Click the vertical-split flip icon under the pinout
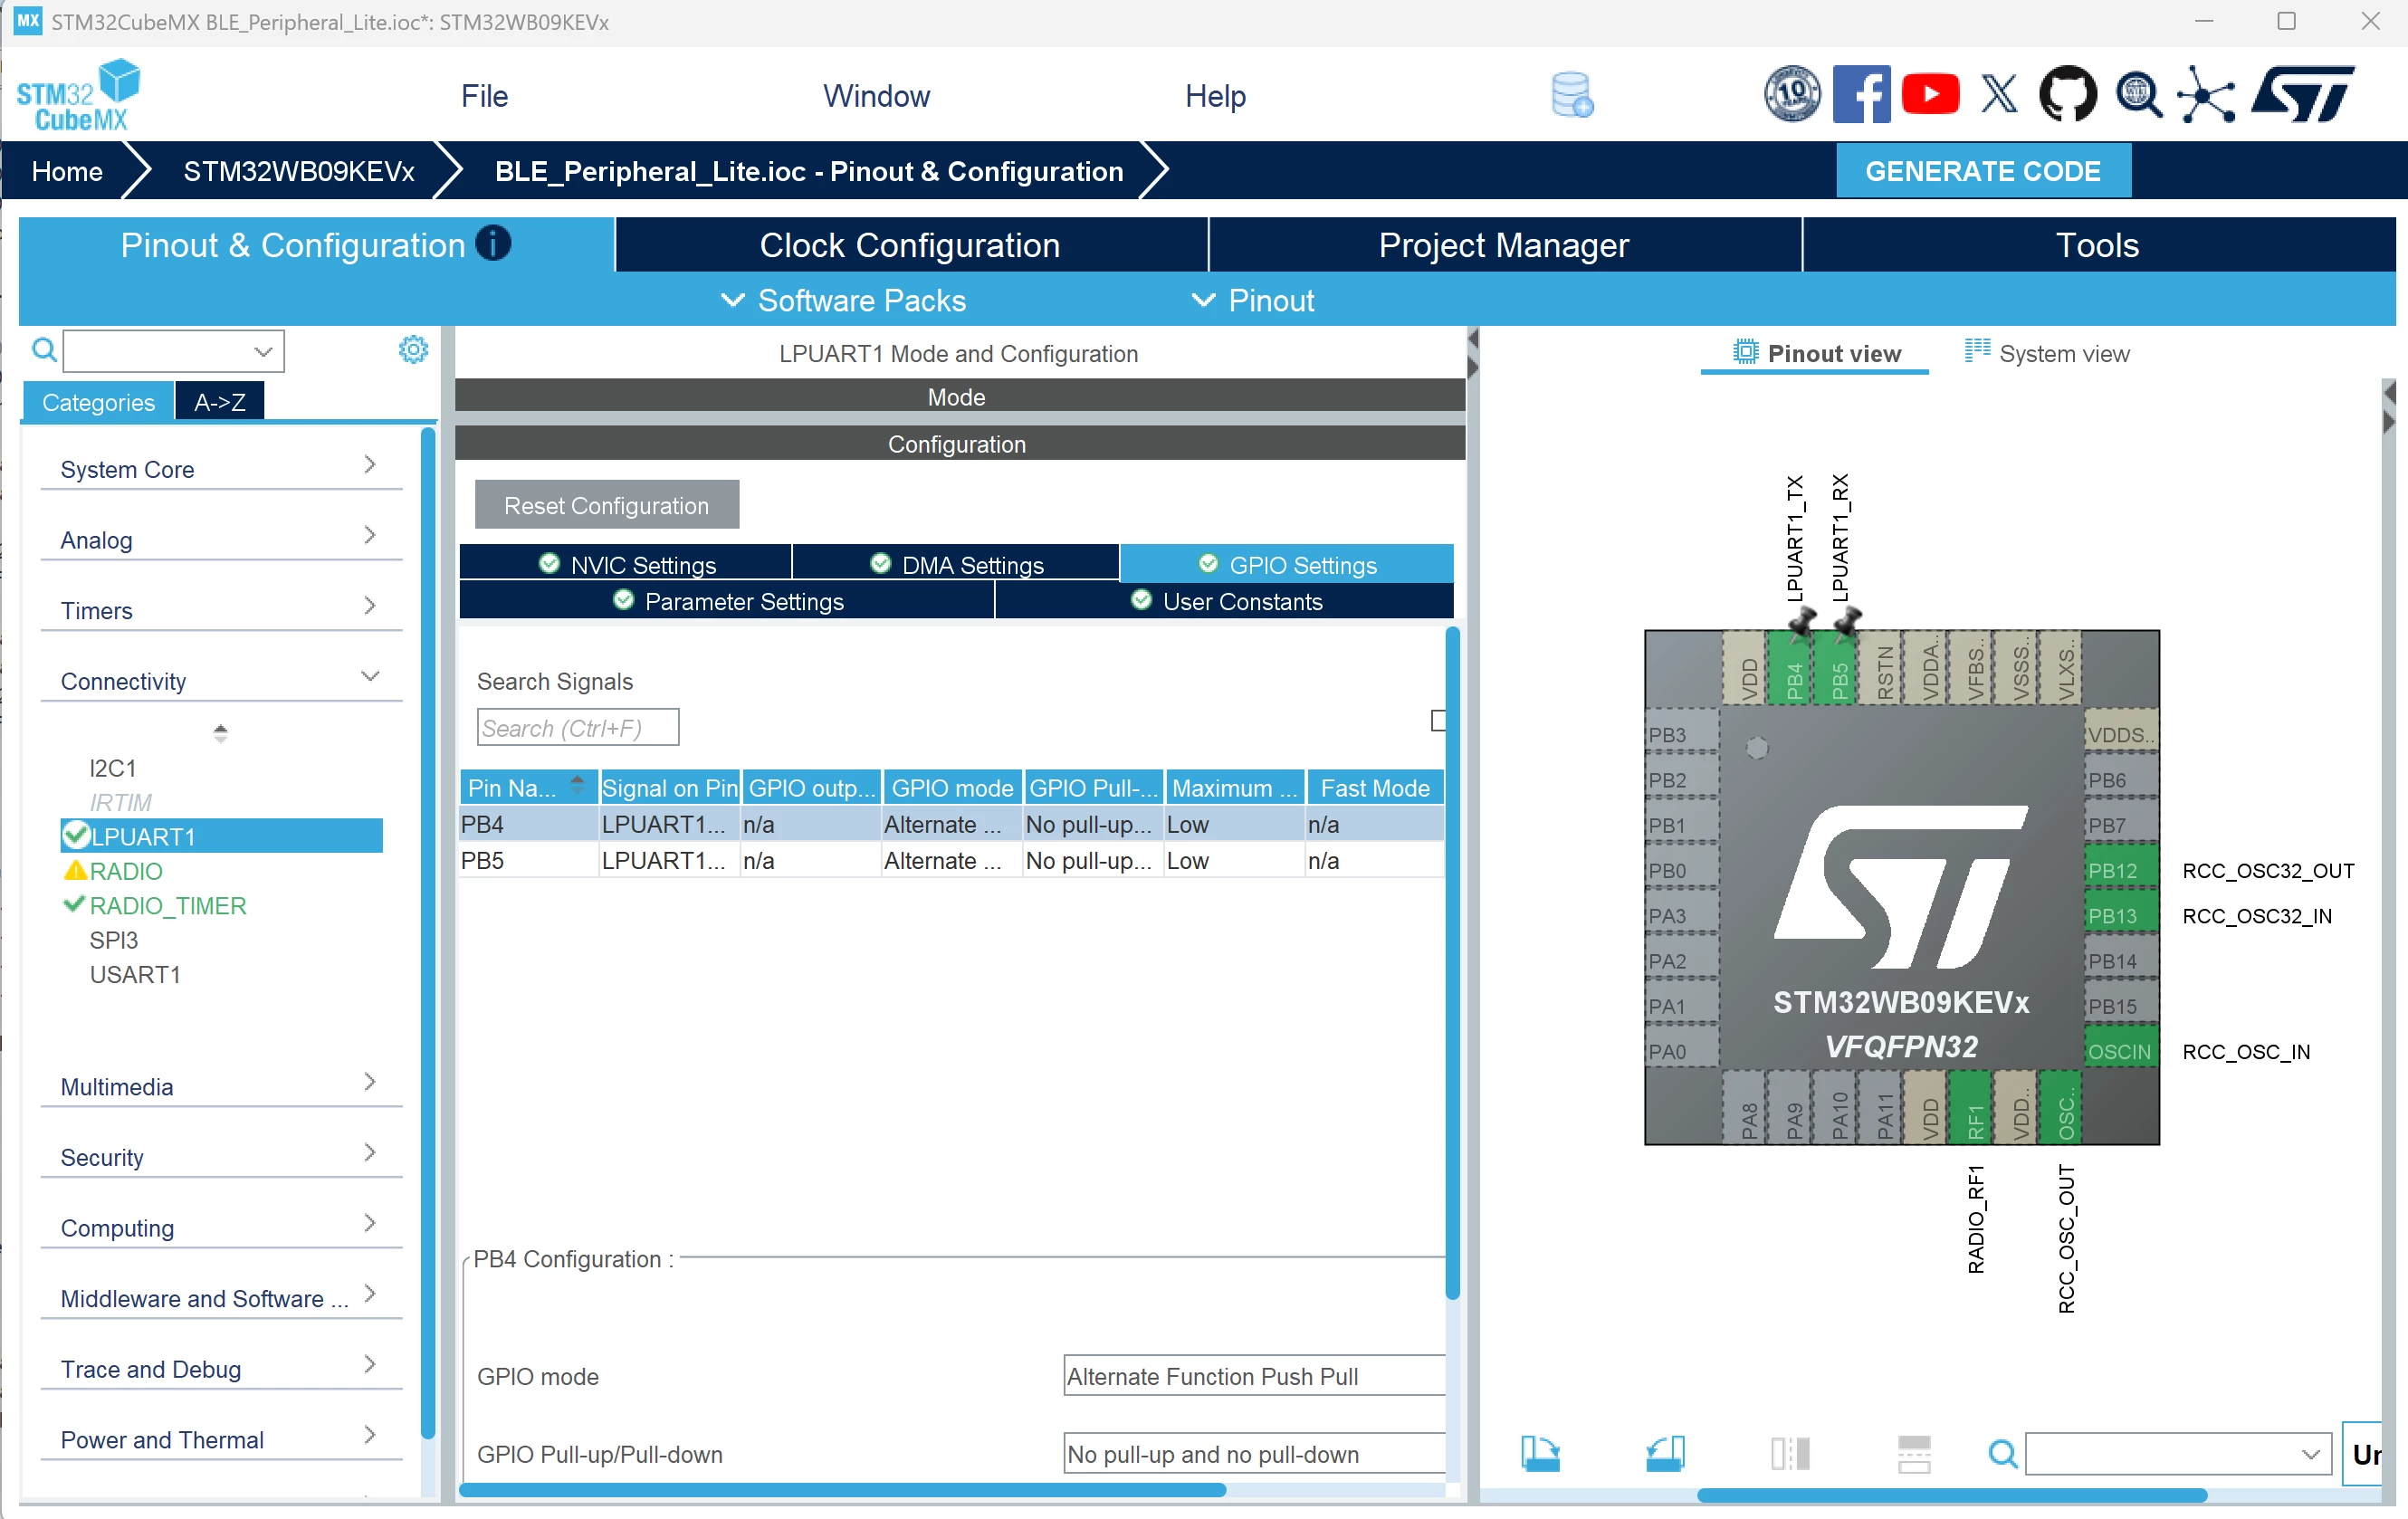Viewport: 2408px width, 1519px height. (x=1790, y=1453)
